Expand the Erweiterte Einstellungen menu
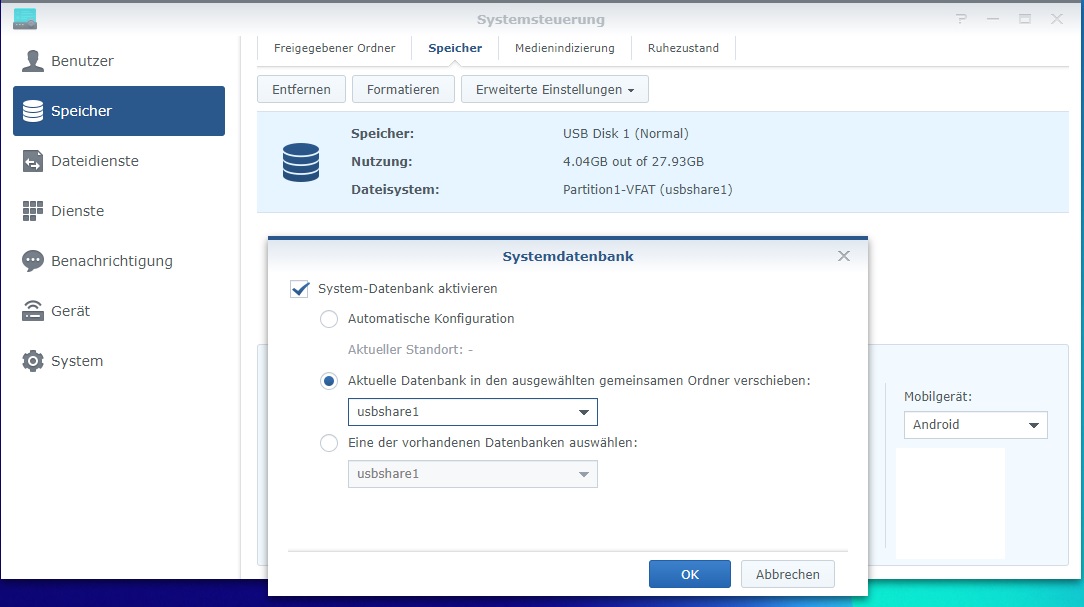 (554, 89)
